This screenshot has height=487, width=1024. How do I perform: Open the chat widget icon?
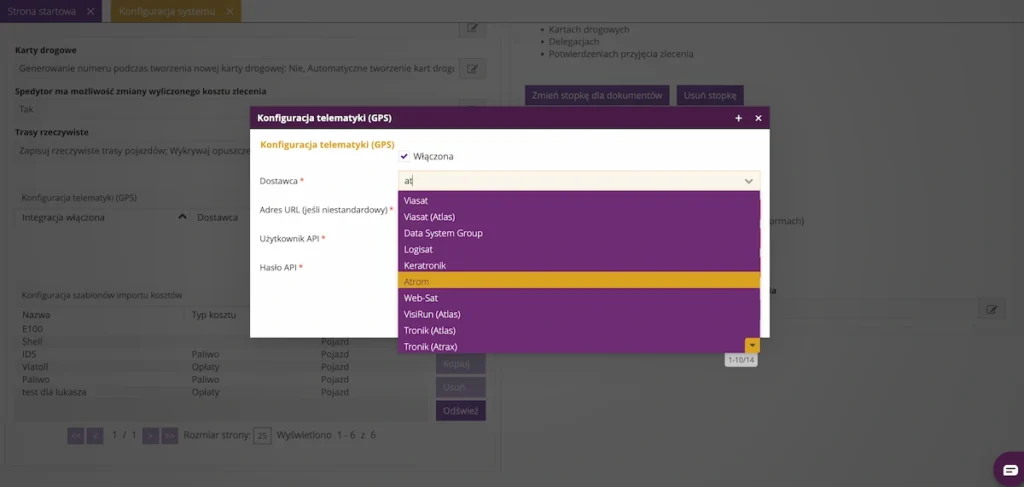[1010, 469]
